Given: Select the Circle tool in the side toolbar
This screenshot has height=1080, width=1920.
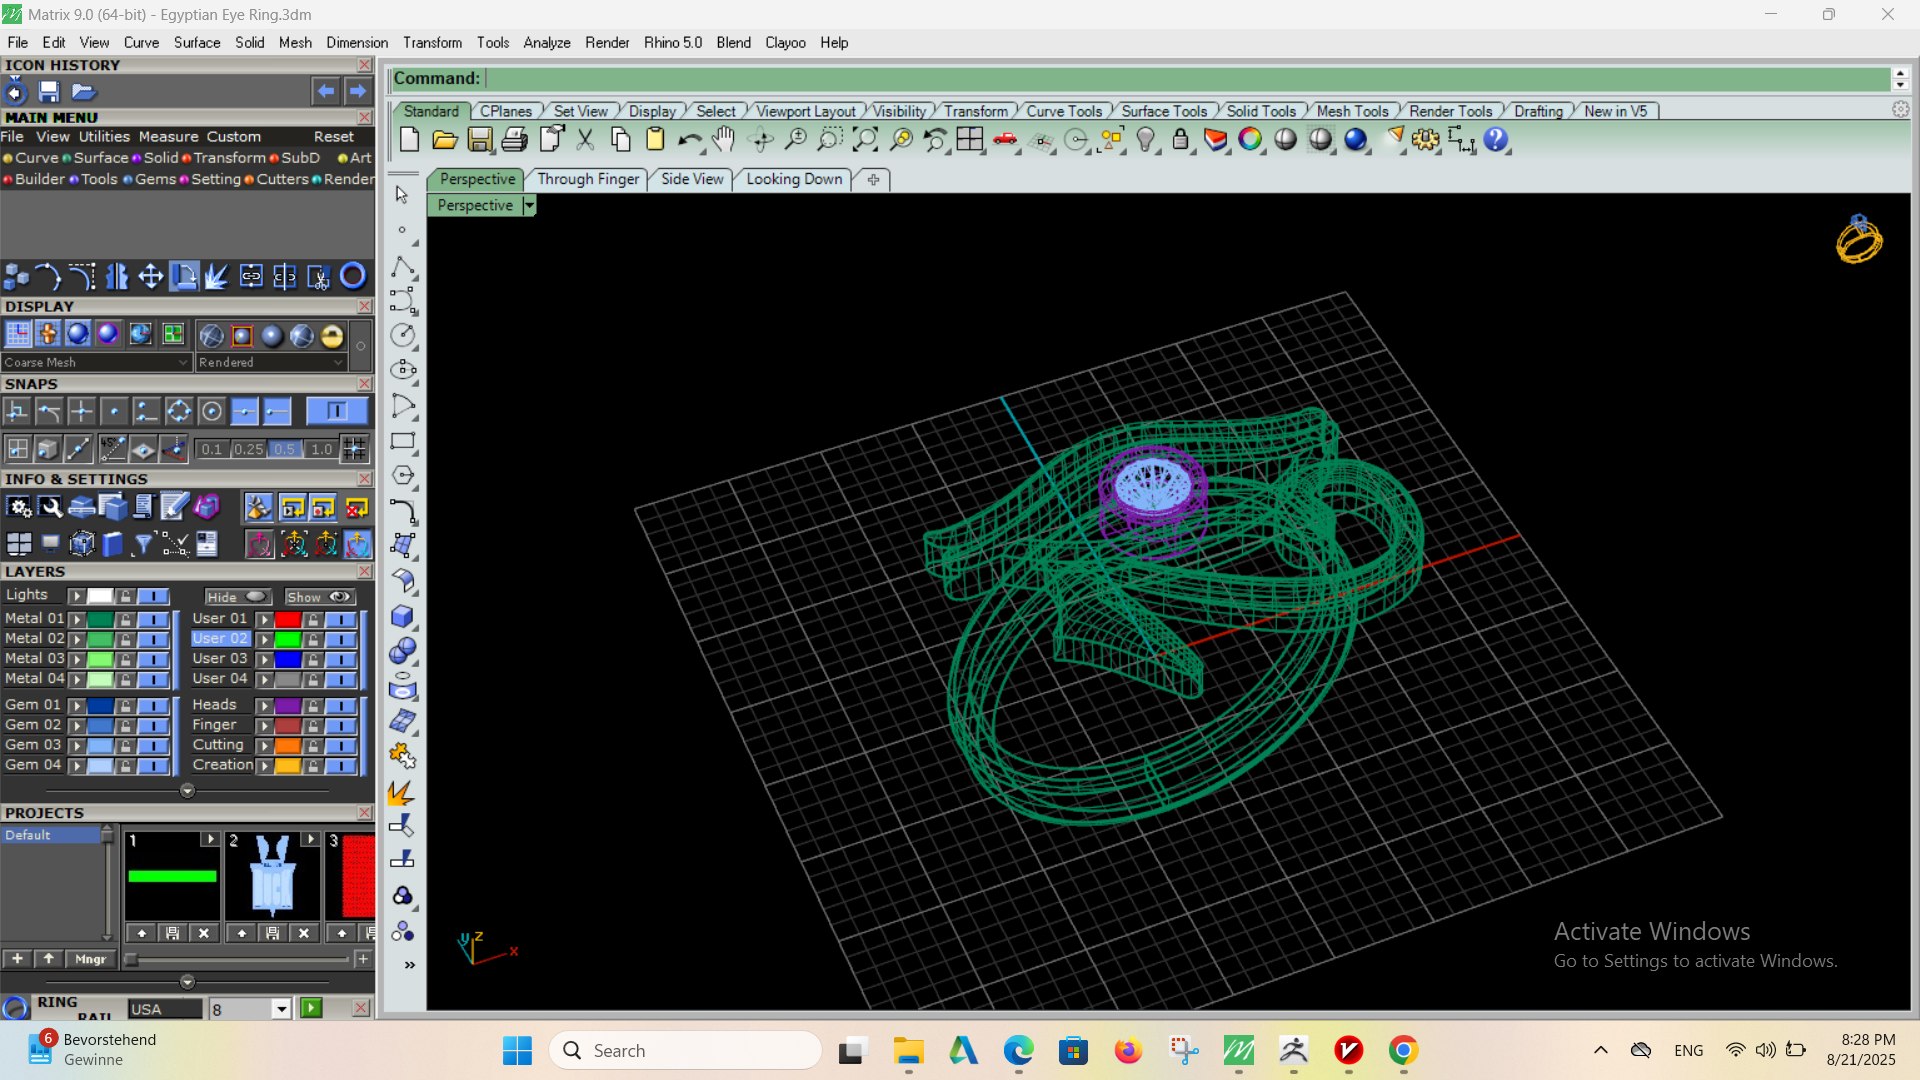Looking at the screenshot, I should click(x=403, y=335).
